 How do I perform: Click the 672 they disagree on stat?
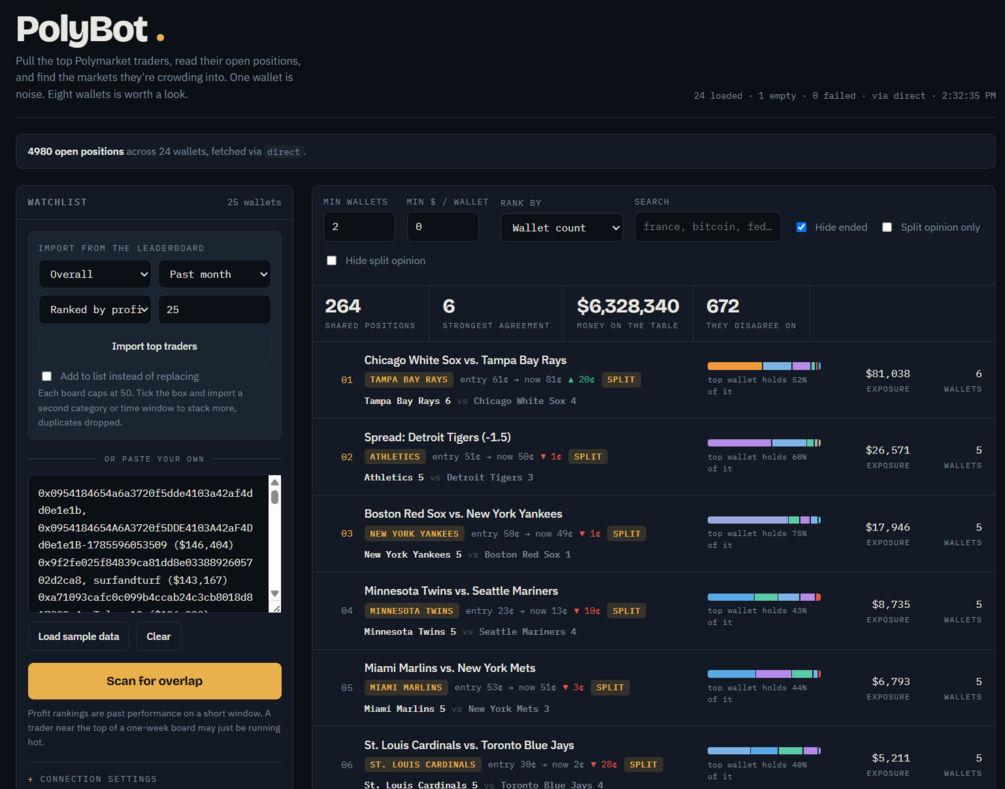pyautogui.click(x=751, y=313)
